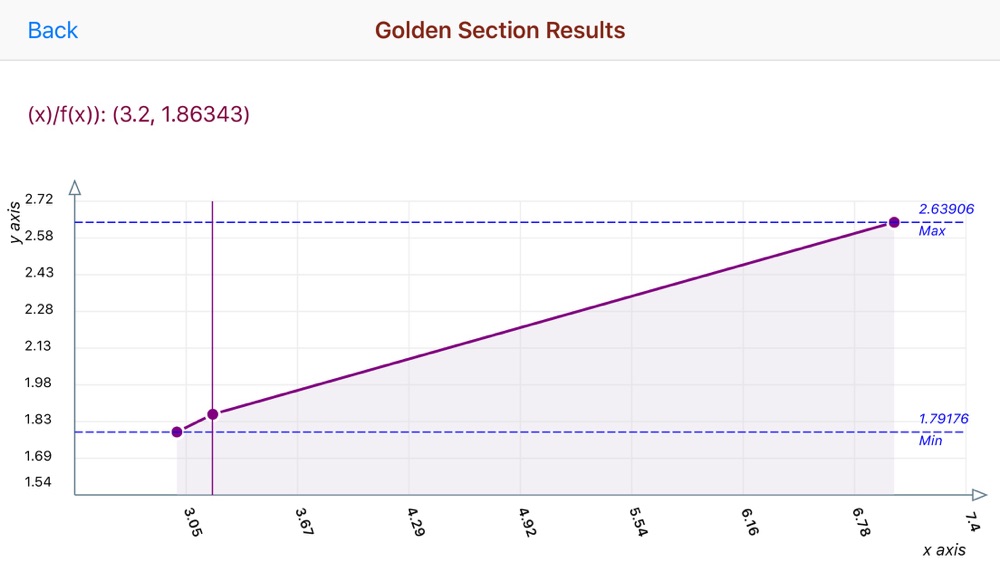Click the vertical purple cursor line
The height and width of the screenshot is (563, 1000).
[212, 319]
